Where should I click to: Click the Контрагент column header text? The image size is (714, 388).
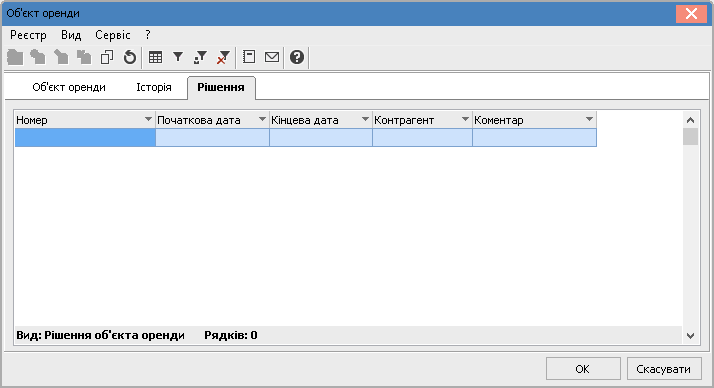(404, 120)
